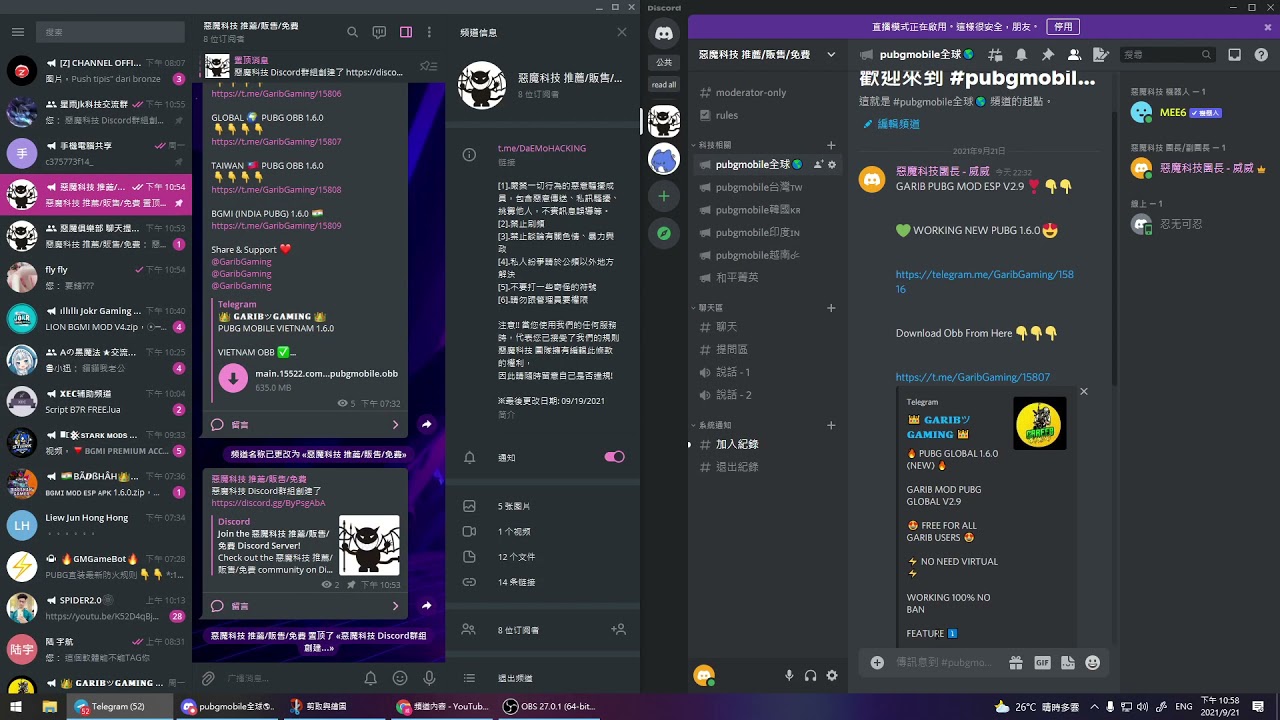Screen dimensions: 1280x720
Task: Click Discord read all button
Action: tap(664, 85)
